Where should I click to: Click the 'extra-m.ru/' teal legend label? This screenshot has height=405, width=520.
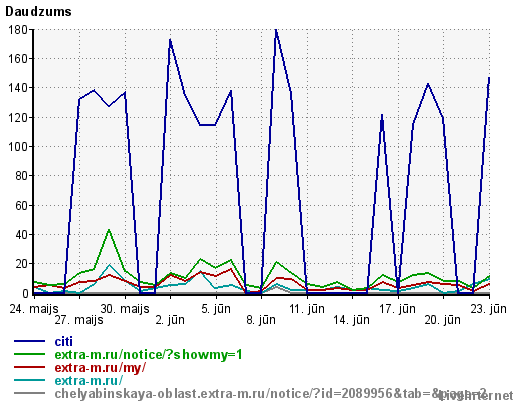(x=89, y=381)
